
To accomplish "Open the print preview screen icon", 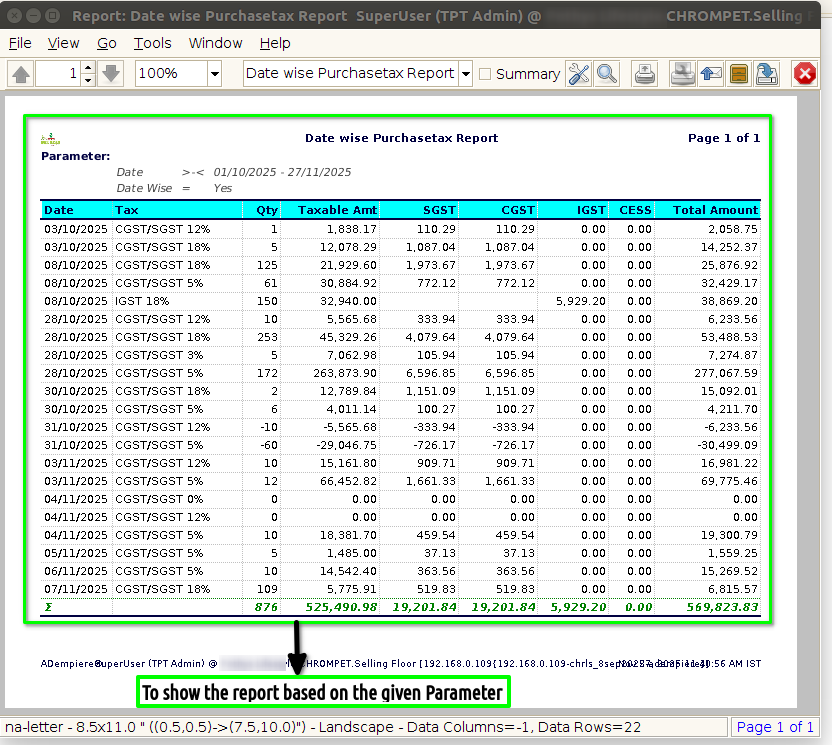I will click(x=682, y=74).
